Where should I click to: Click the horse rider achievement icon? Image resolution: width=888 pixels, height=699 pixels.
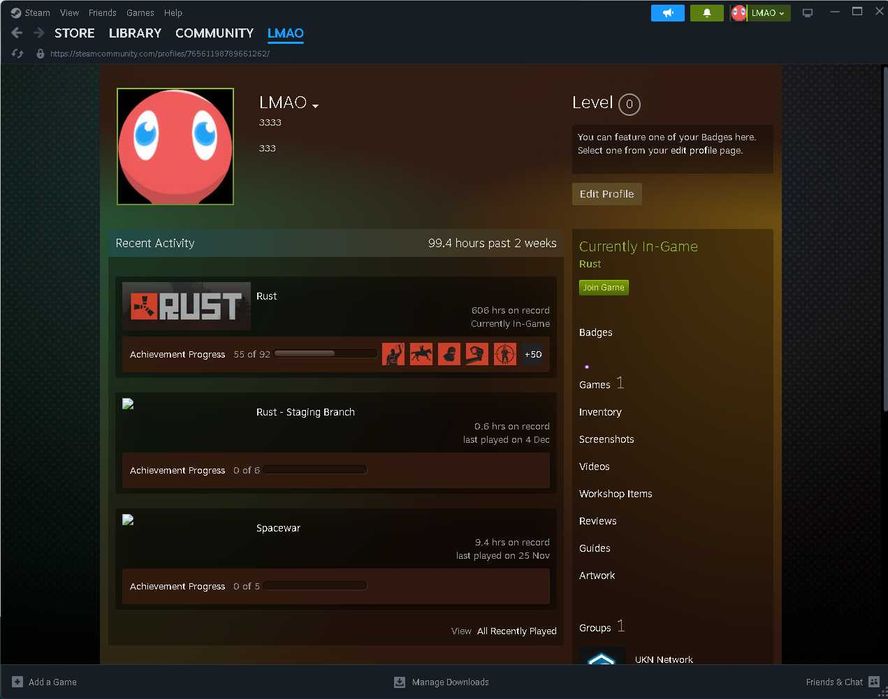tap(421, 354)
